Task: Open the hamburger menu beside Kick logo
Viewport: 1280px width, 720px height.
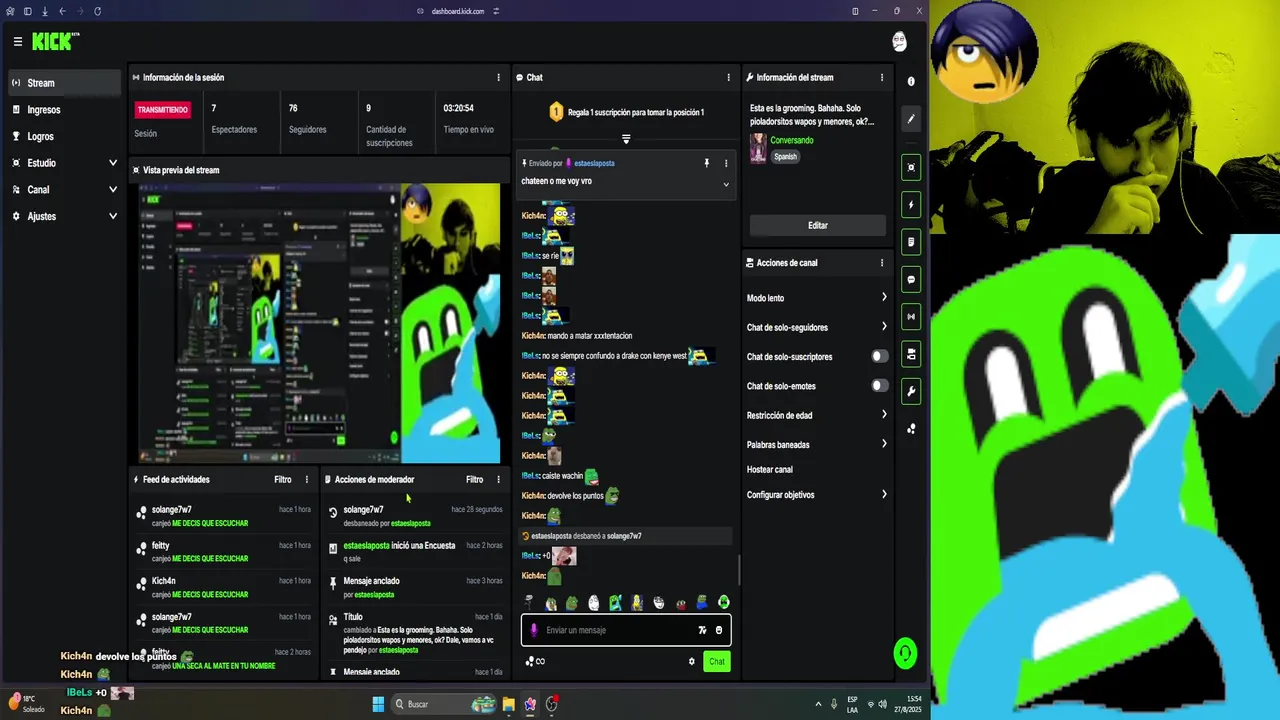Action: [18, 41]
